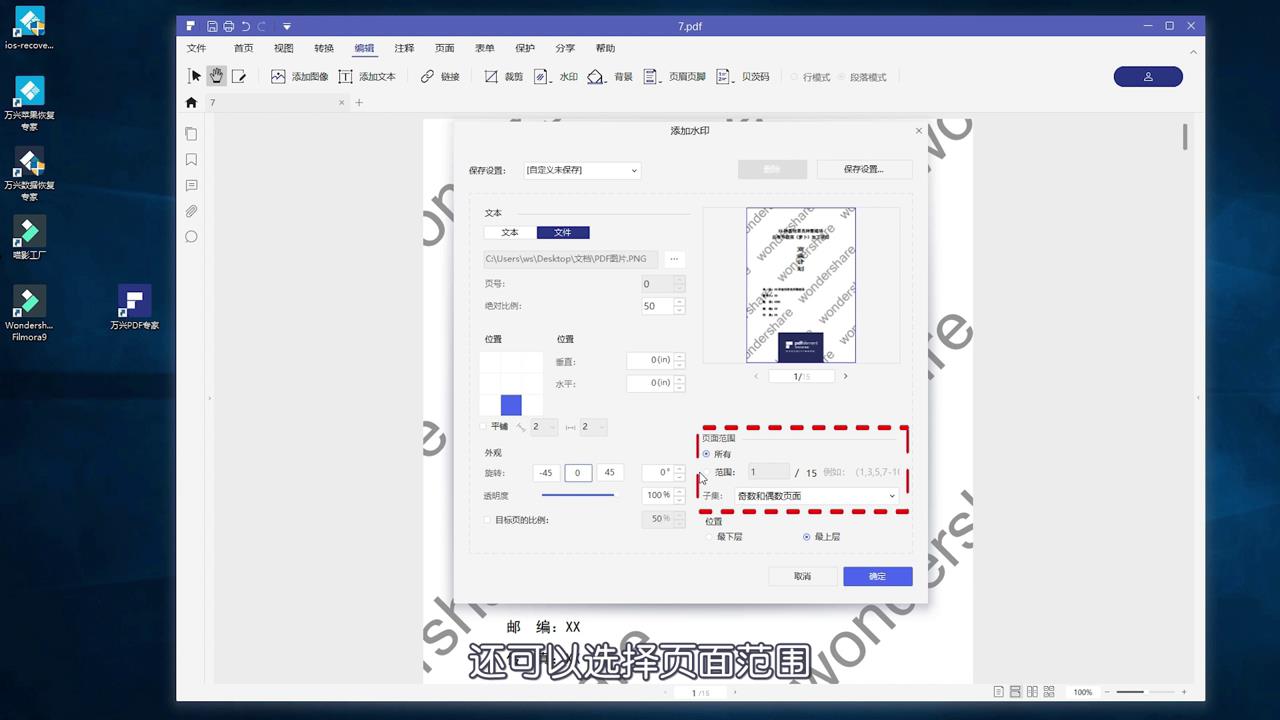This screenshot has height=720, width=1280.
Task: Click the Home icon tab
Action: [192, 102]
